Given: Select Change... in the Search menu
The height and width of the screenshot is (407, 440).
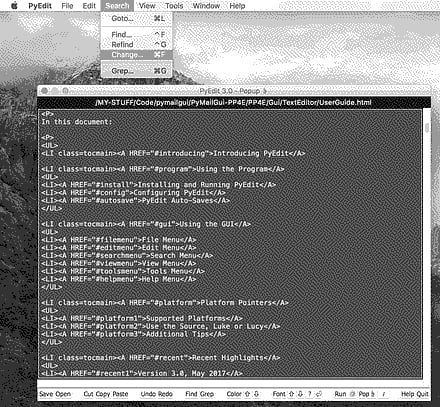Looking at the screenshot, I should (x=137, y=54).
